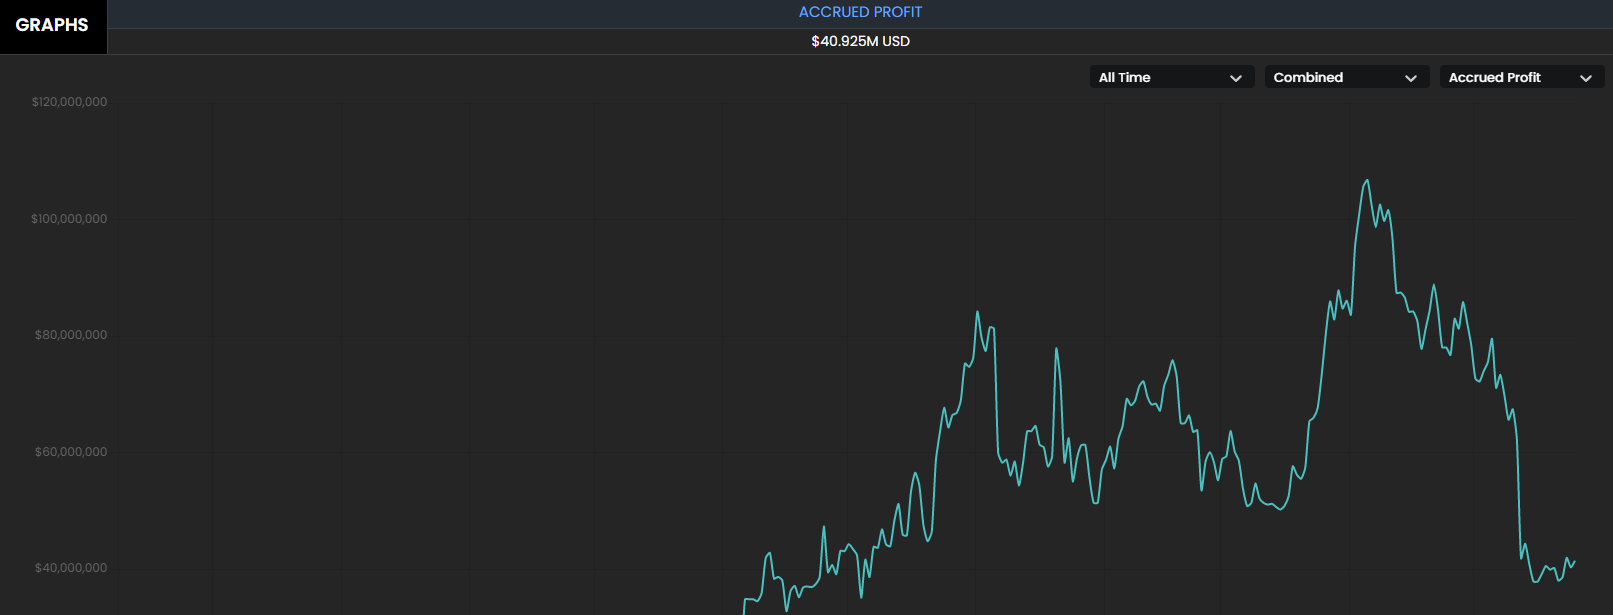Click the $120,000,000 axis label
The width and height of the screenshot is (1613, 615).
tap(69, 102)
